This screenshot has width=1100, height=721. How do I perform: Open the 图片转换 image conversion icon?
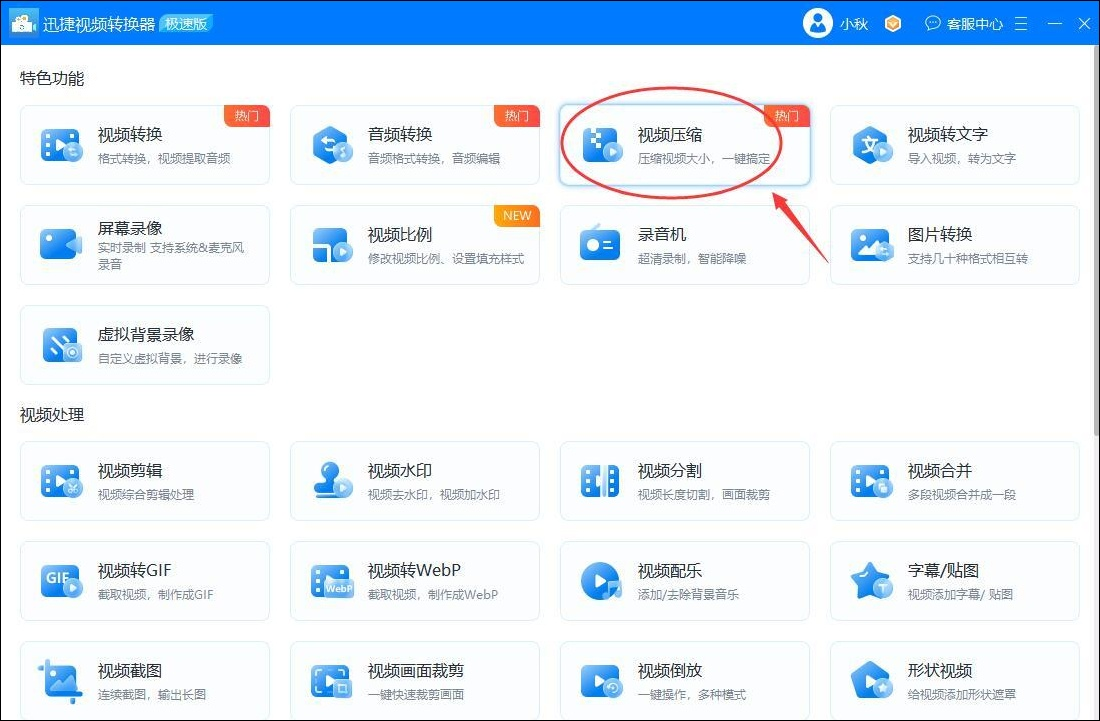[x=871, y=245]
